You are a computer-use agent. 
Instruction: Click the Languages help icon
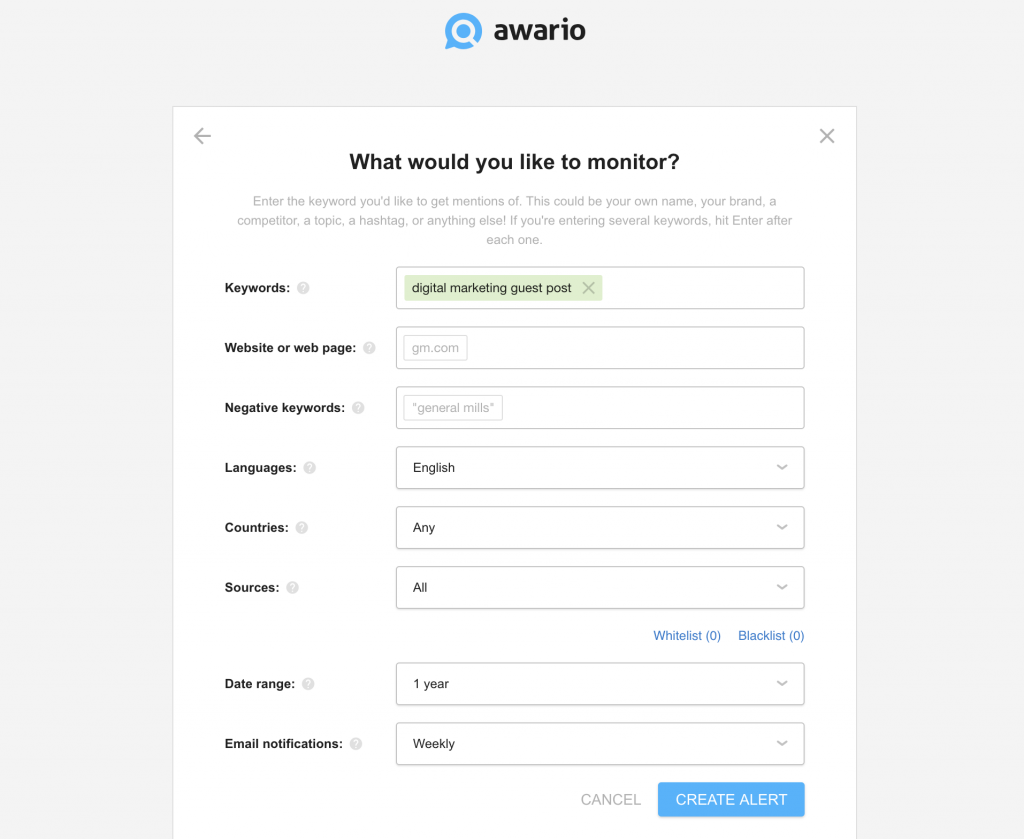click(310, 468)
